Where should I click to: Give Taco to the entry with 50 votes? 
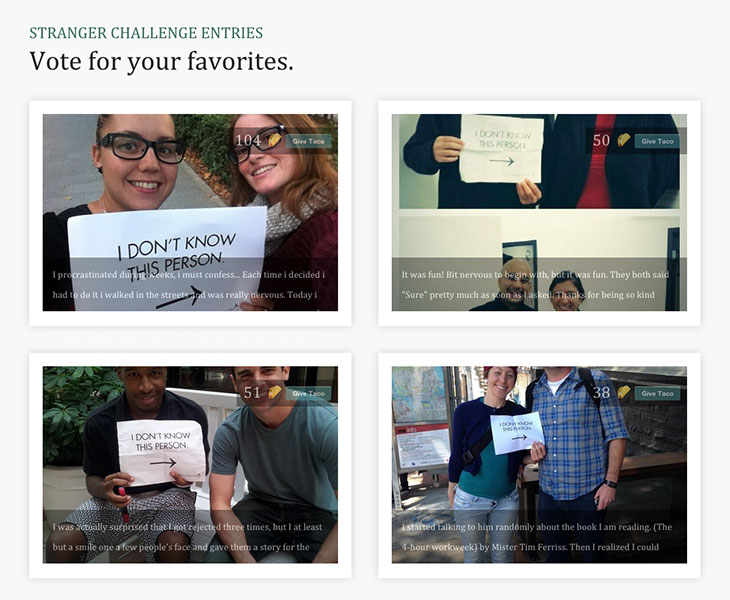point(657,141)
